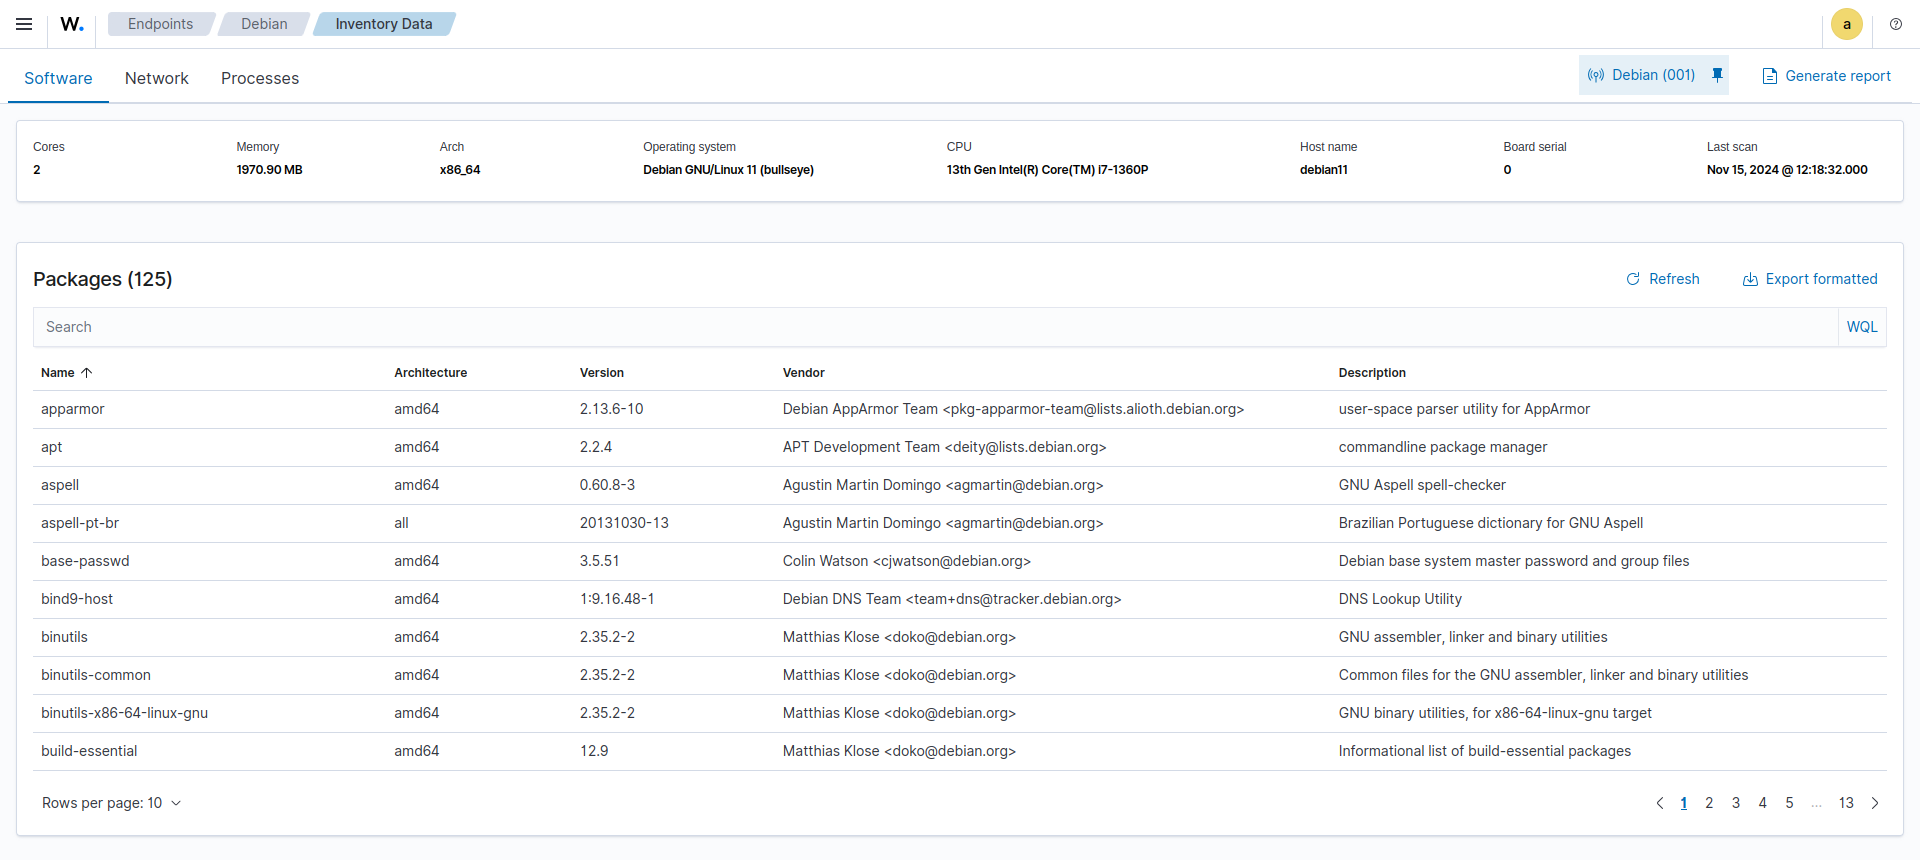Toggle WQL query mode
This screenshot has width=1920, height=860.
point(1861,327)
